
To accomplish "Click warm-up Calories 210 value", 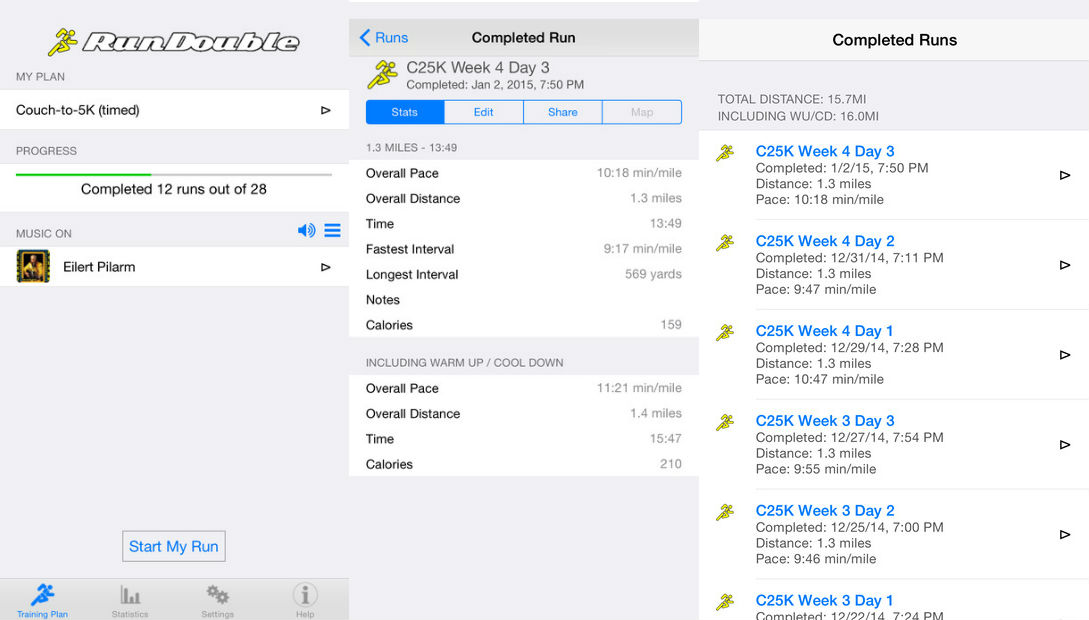I will click(670, 464).
